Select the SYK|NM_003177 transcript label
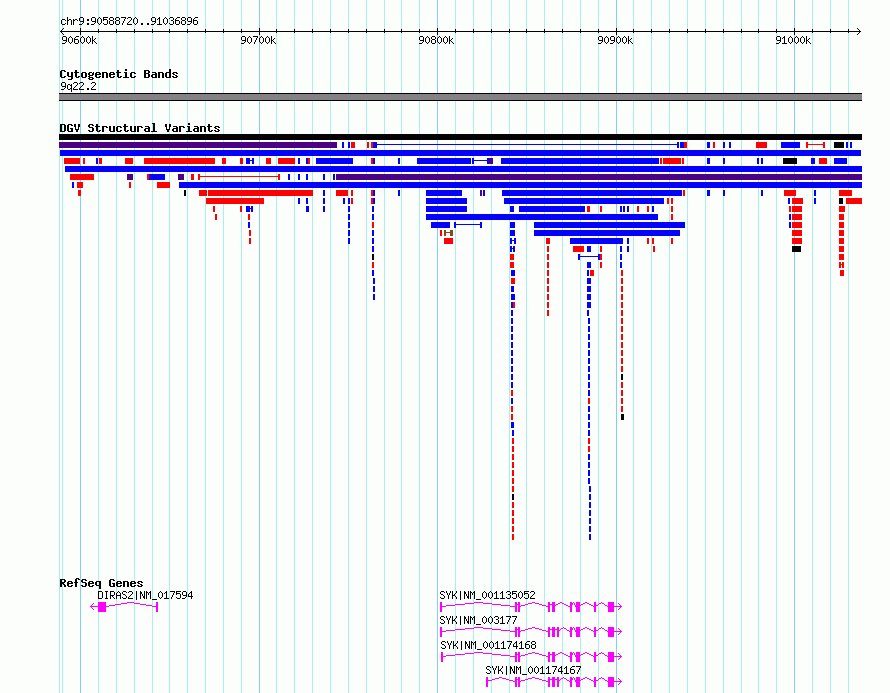This screenshot has height=693, width=890. 478,620
